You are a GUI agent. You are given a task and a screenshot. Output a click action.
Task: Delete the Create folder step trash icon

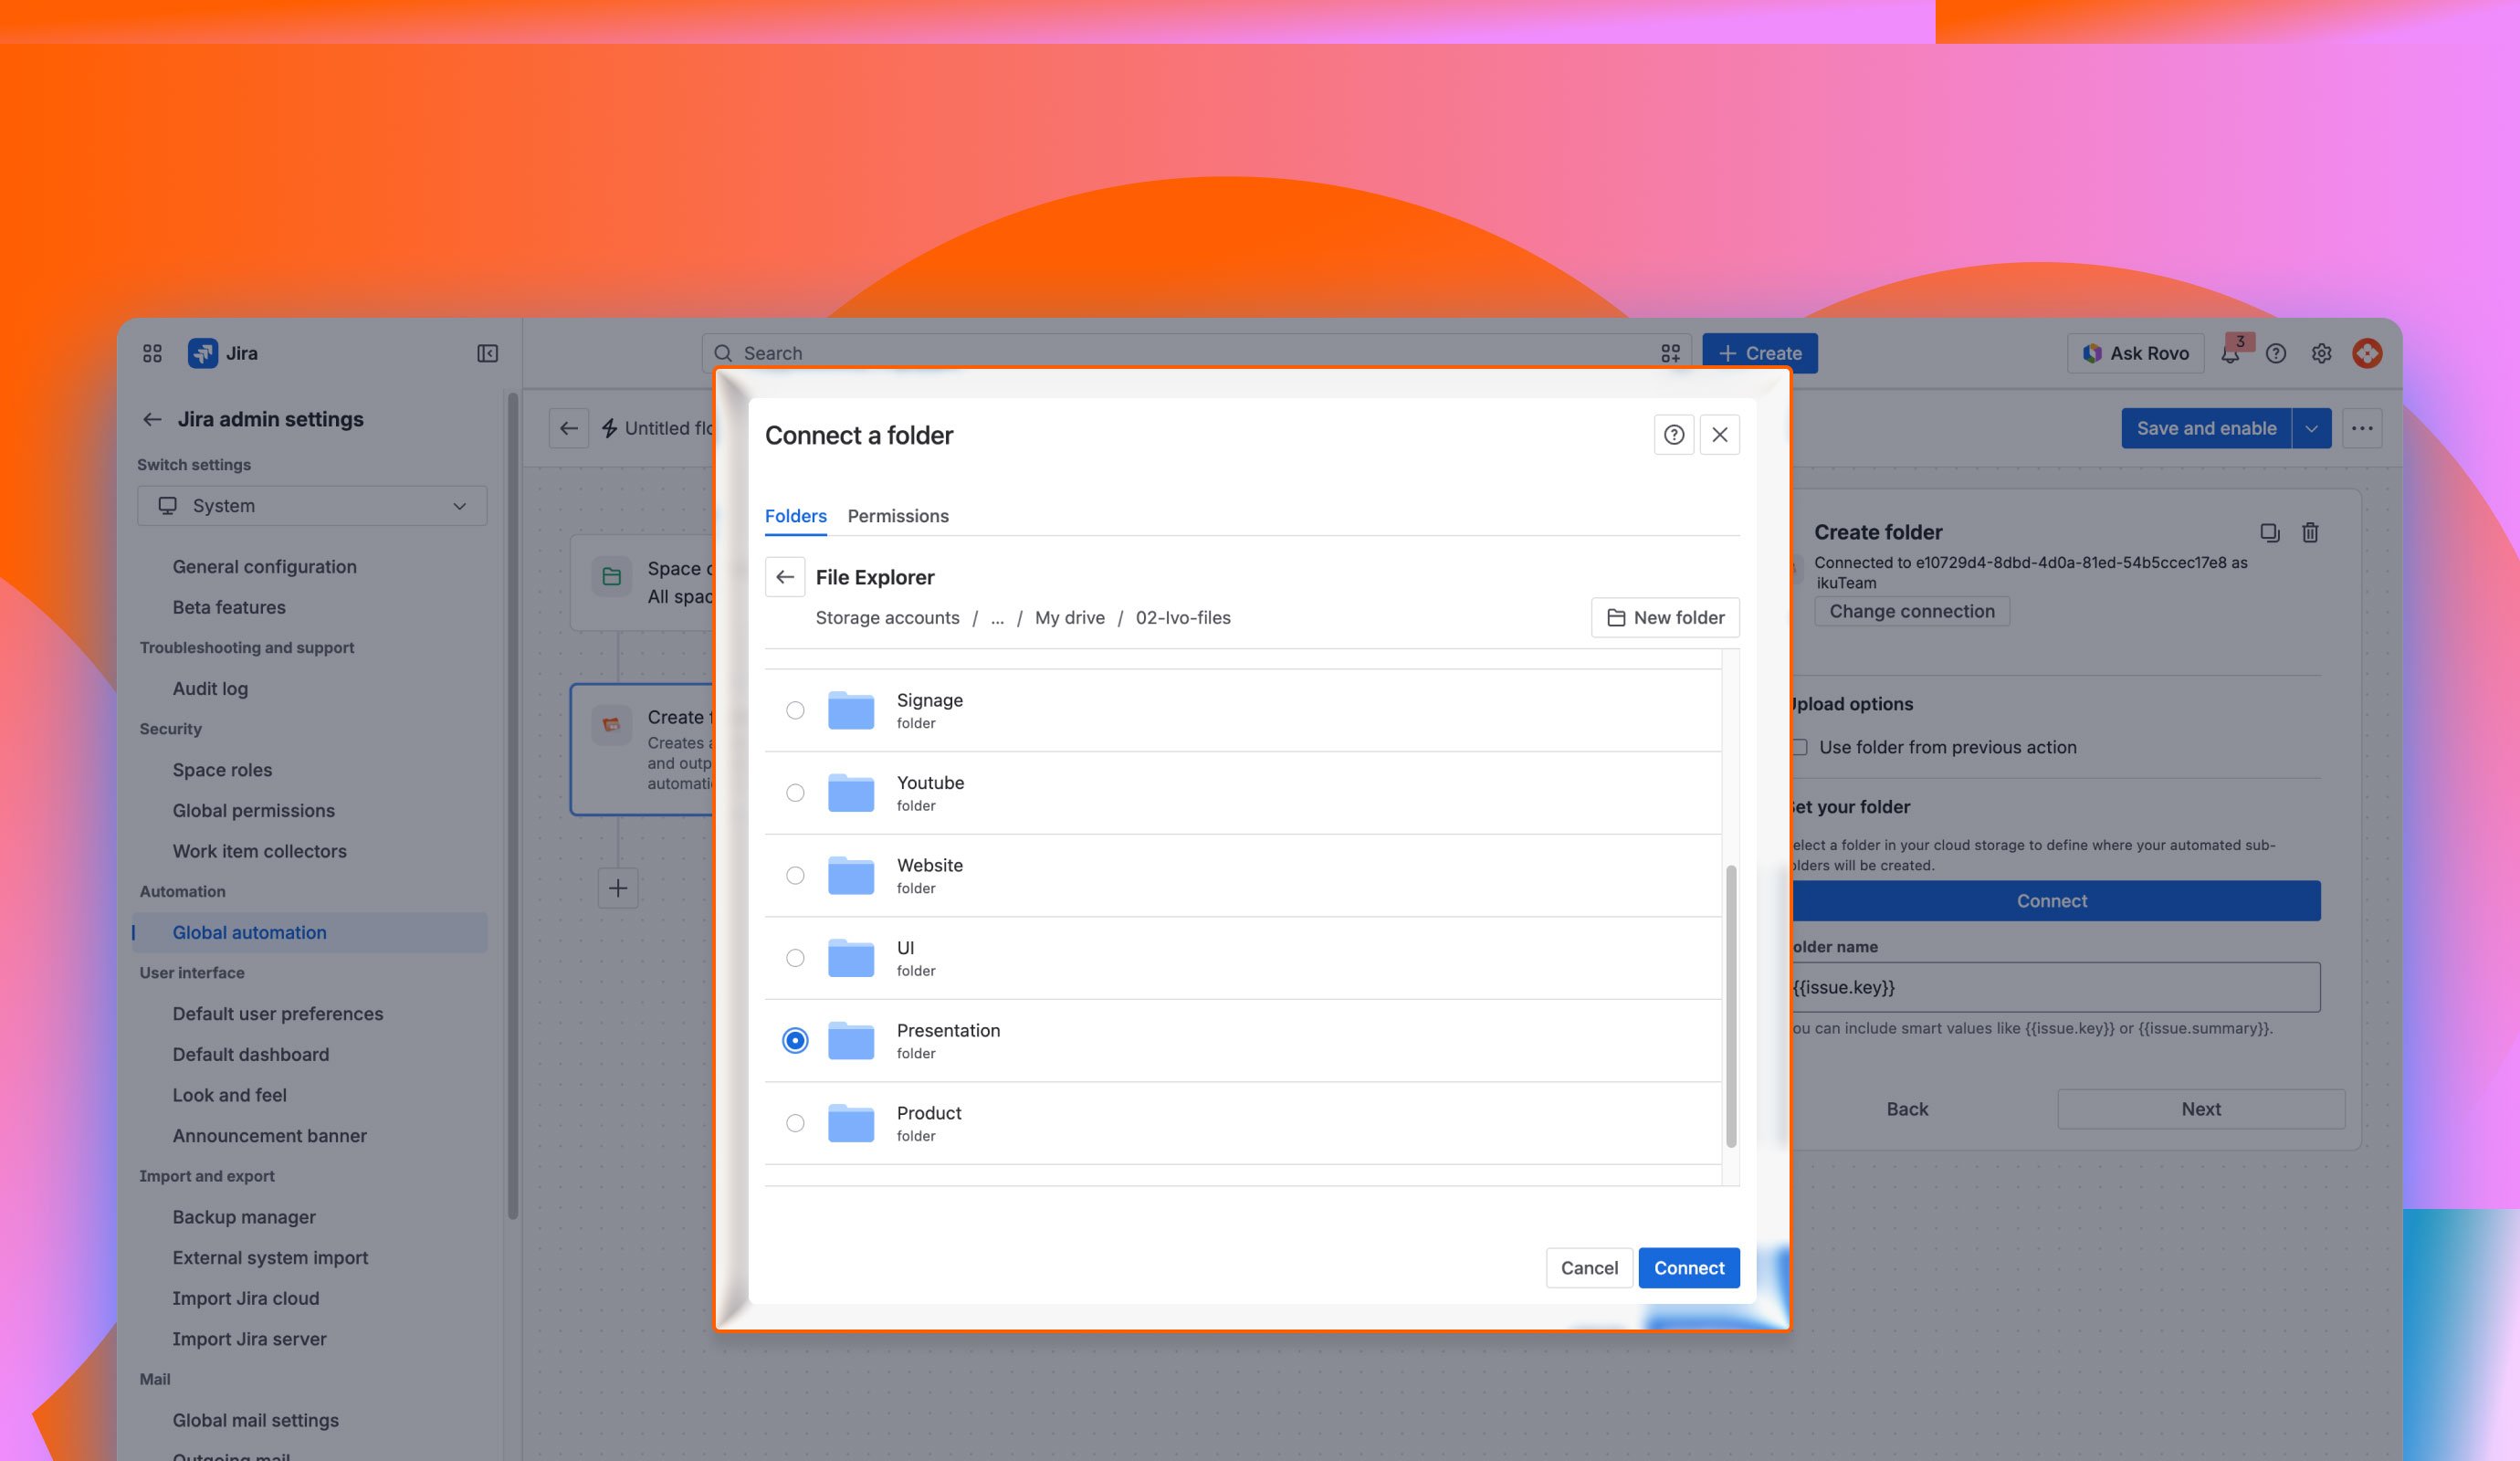2310,532
